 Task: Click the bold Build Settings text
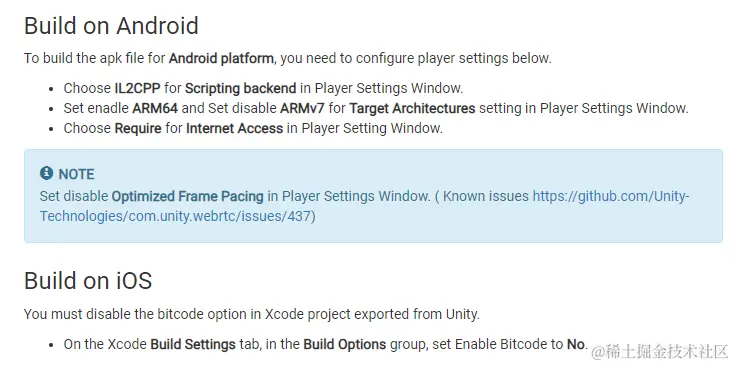(x=193, y=345)
